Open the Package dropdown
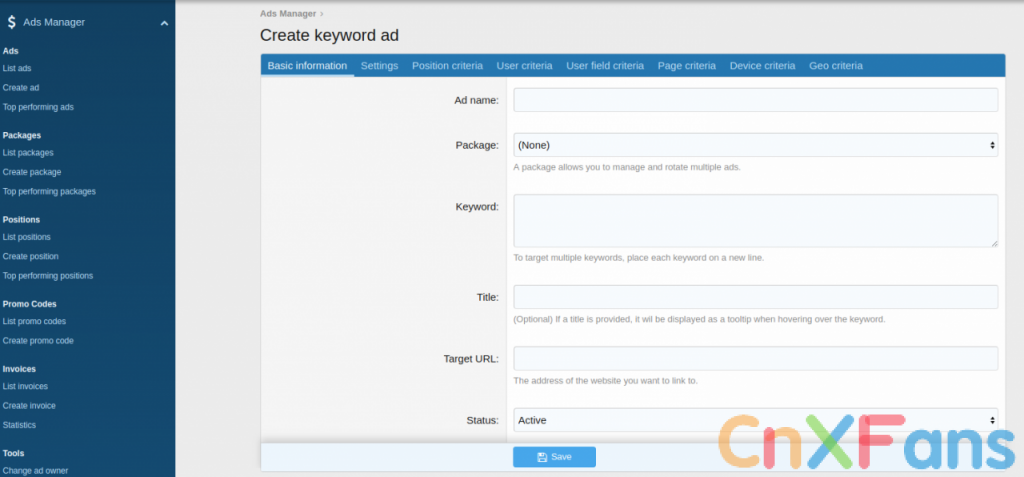The image size is (1024, 477). (755, 145)
